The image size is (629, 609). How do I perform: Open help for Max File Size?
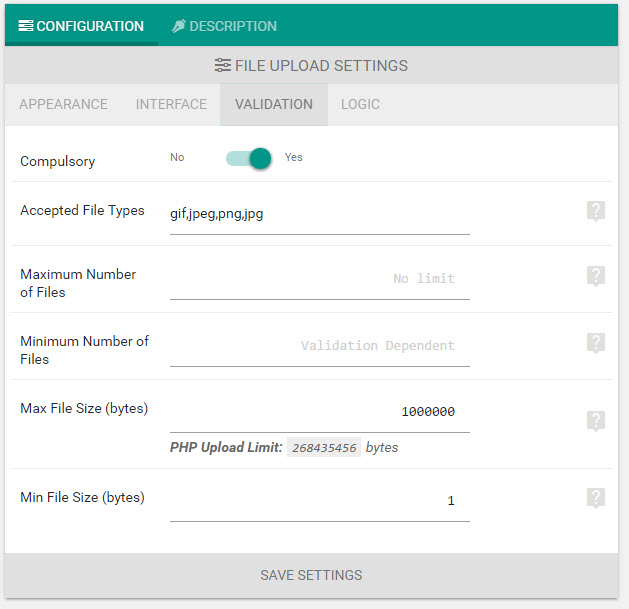point(596,421)
